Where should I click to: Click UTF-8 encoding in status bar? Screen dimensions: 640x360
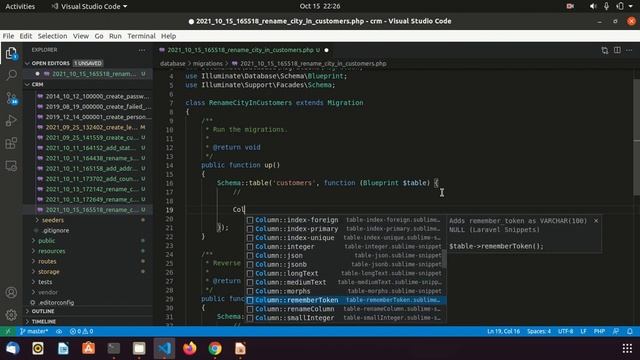coord(565,331)
